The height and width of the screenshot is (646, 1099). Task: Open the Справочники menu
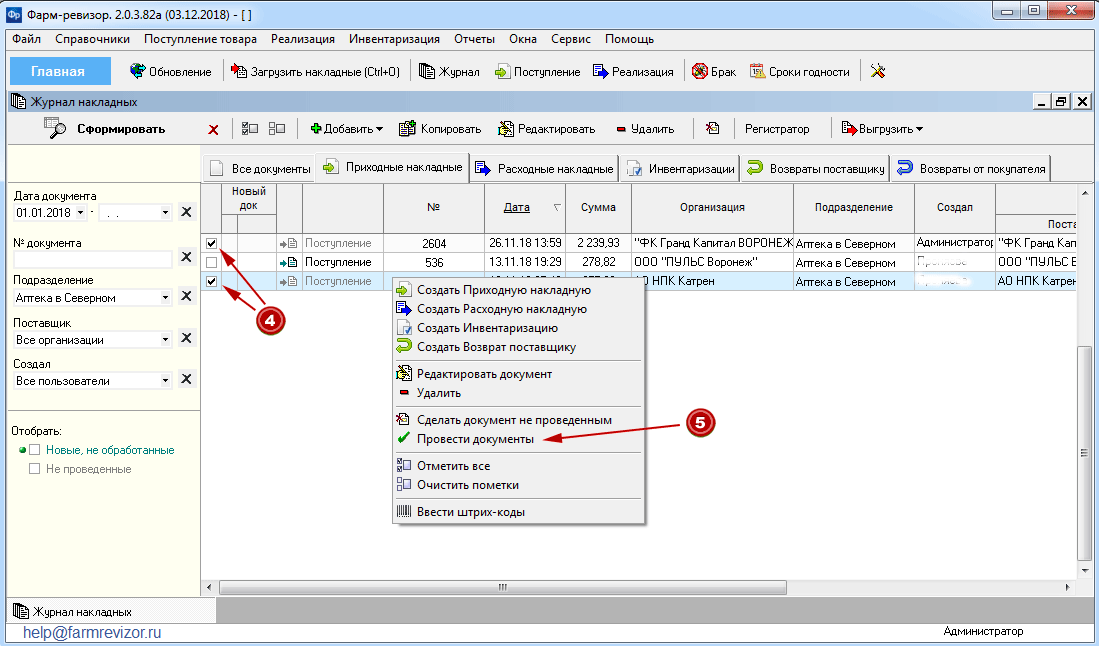[x=93, y=39]
